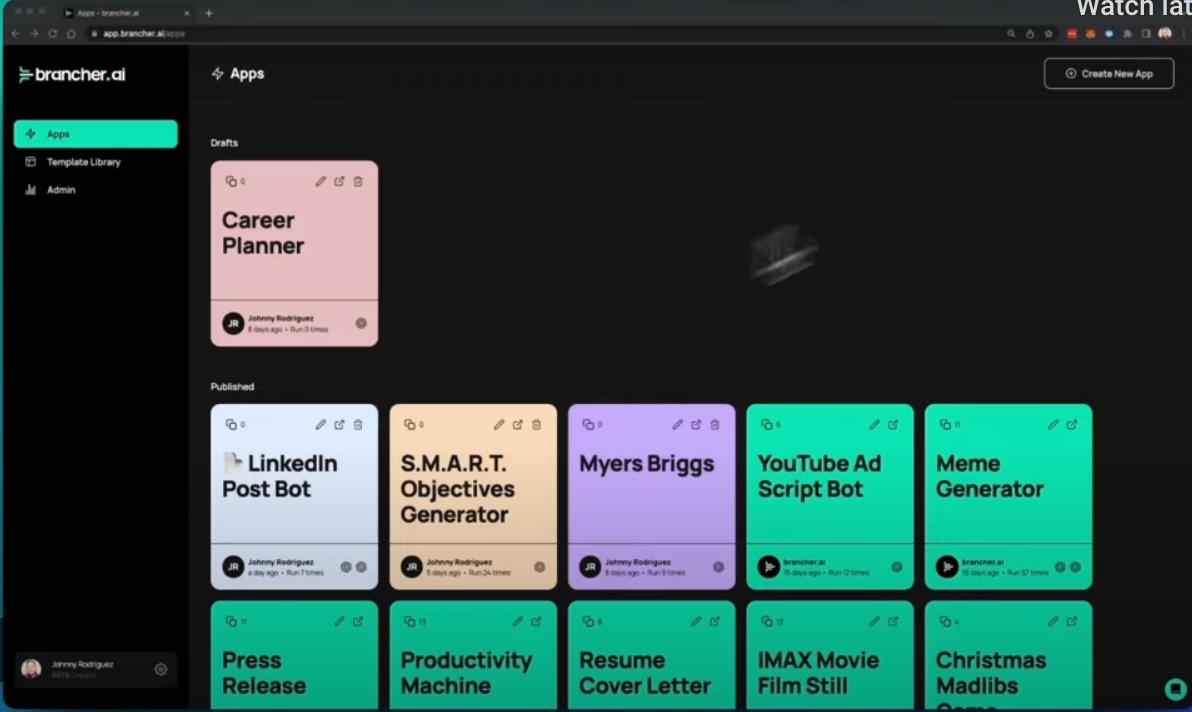Open LinkedIn Post Bot external link icon
1192x712 pixels.
339,425
